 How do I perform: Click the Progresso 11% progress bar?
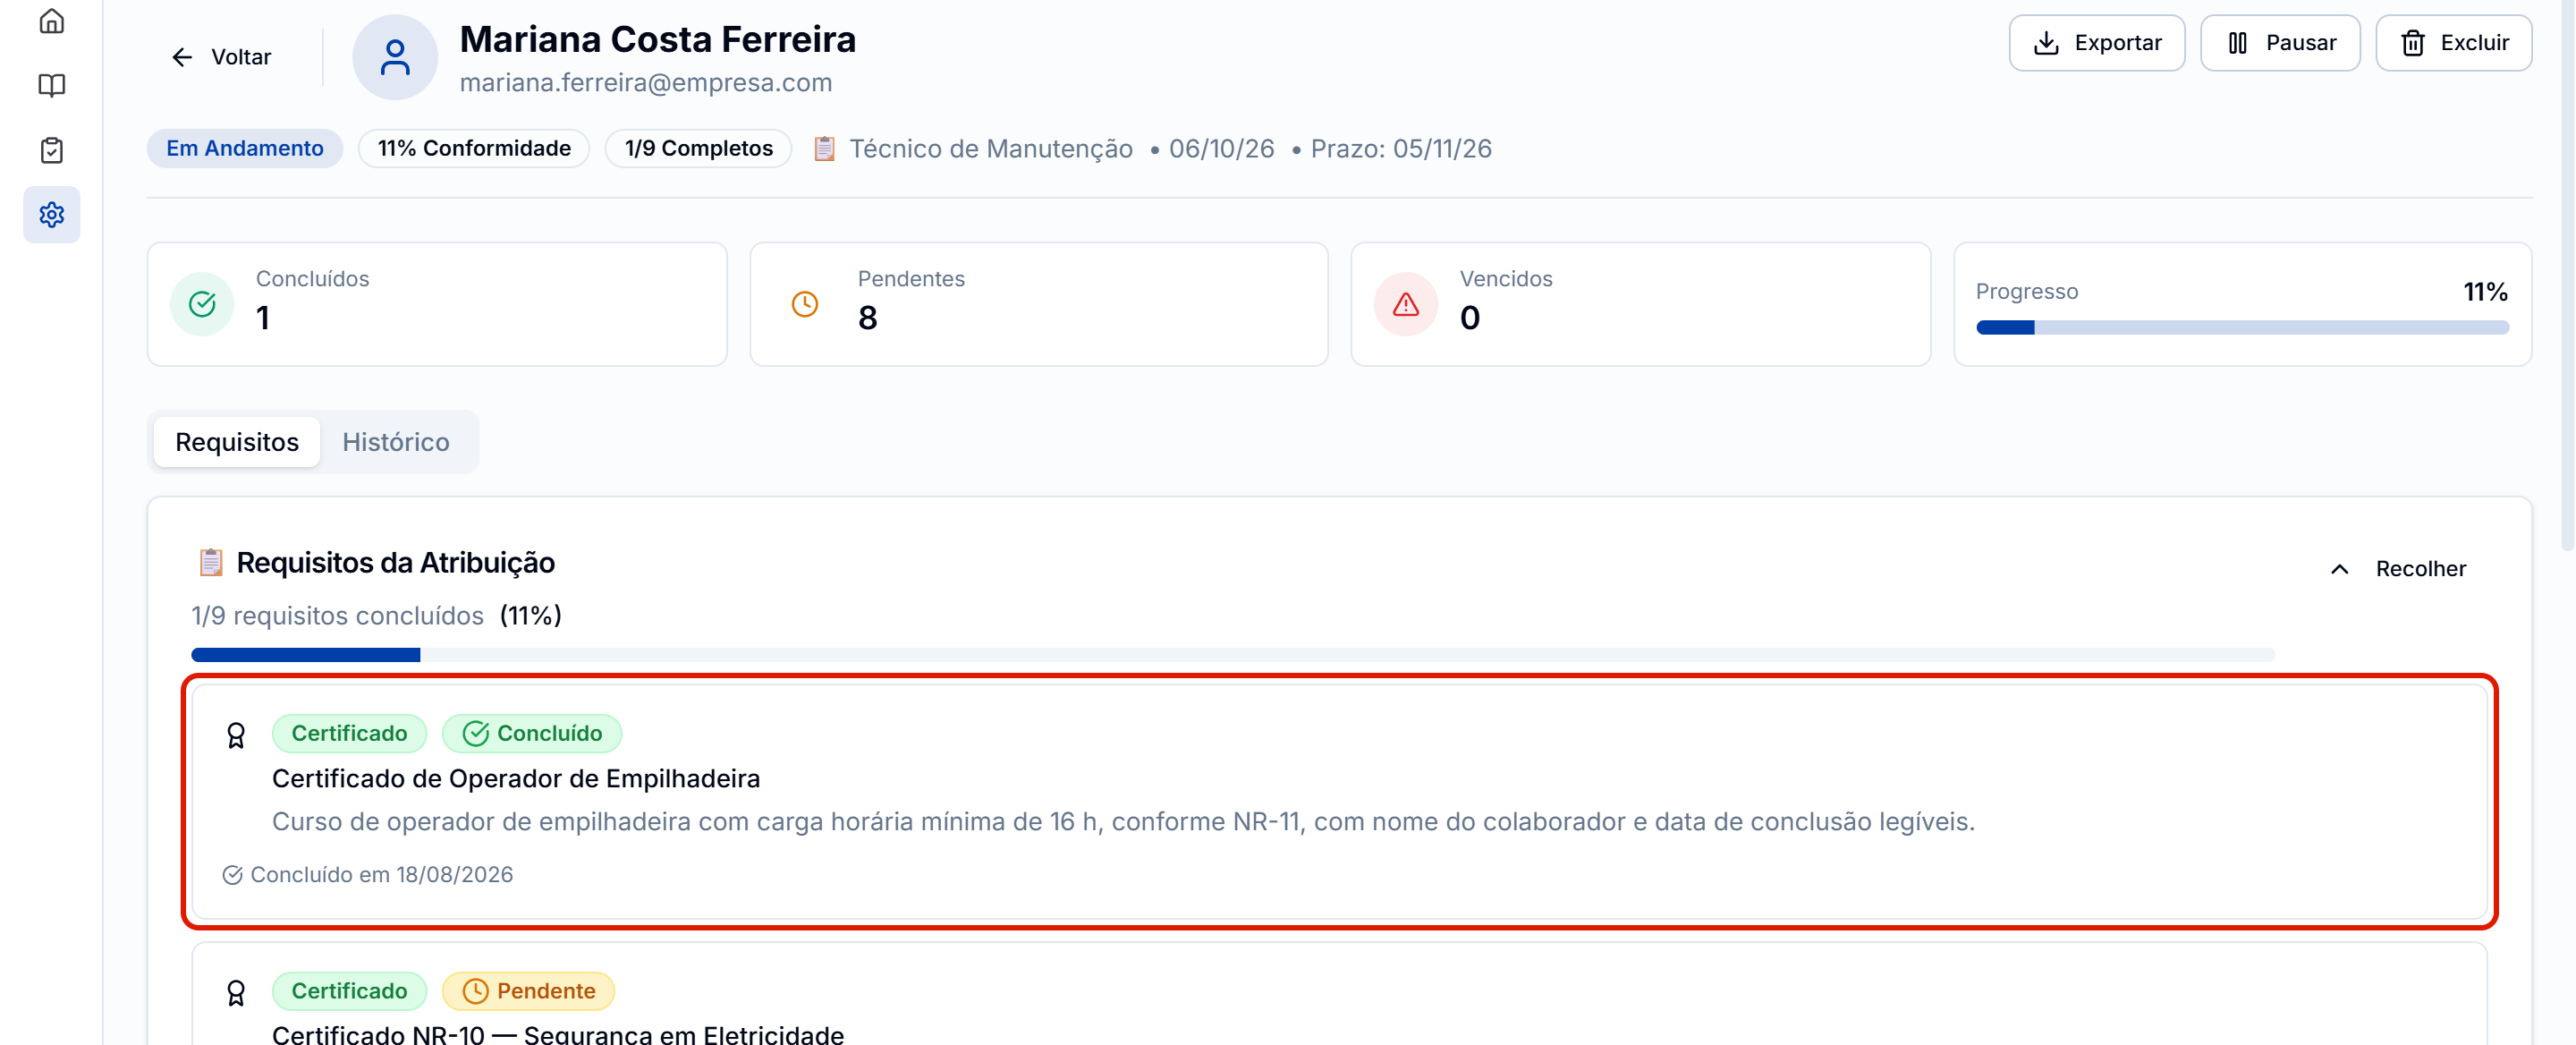pos(2242,327)
